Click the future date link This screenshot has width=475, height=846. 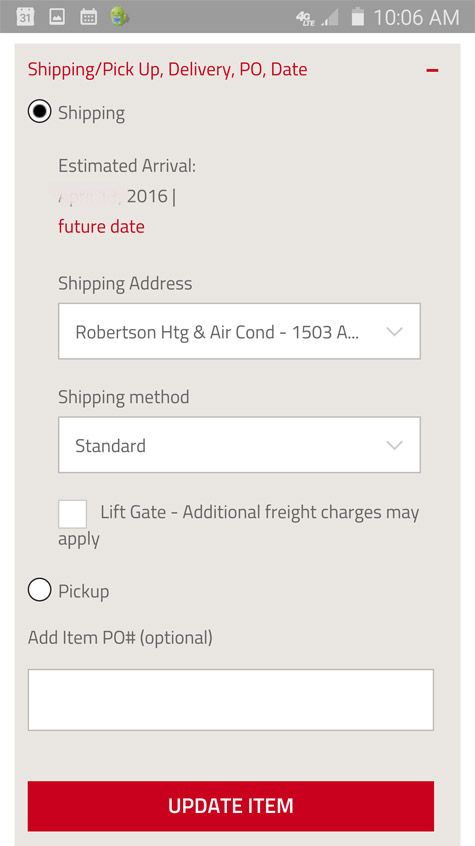point(101,226)
